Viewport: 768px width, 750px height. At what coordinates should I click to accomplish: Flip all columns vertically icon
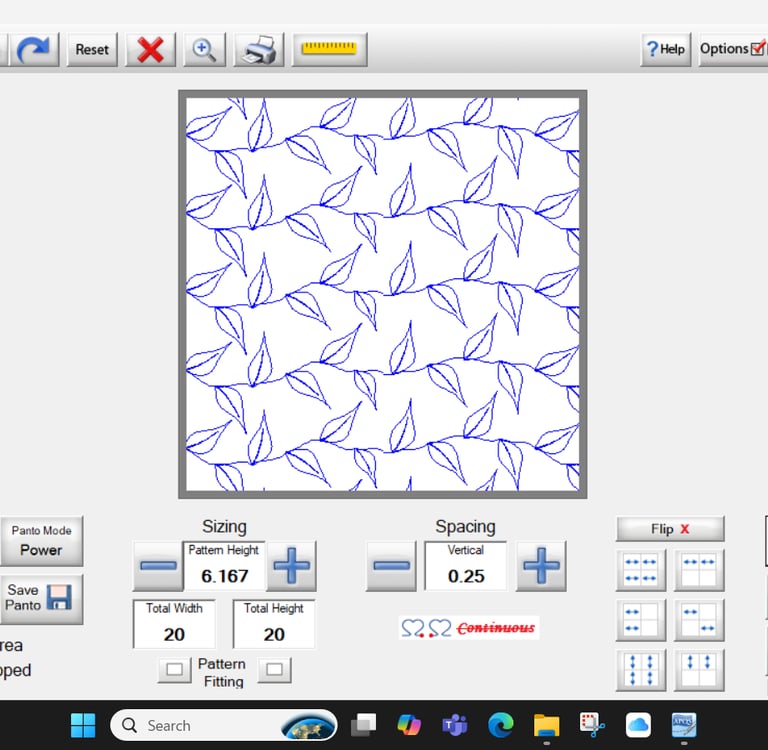(x=641, y=670)
